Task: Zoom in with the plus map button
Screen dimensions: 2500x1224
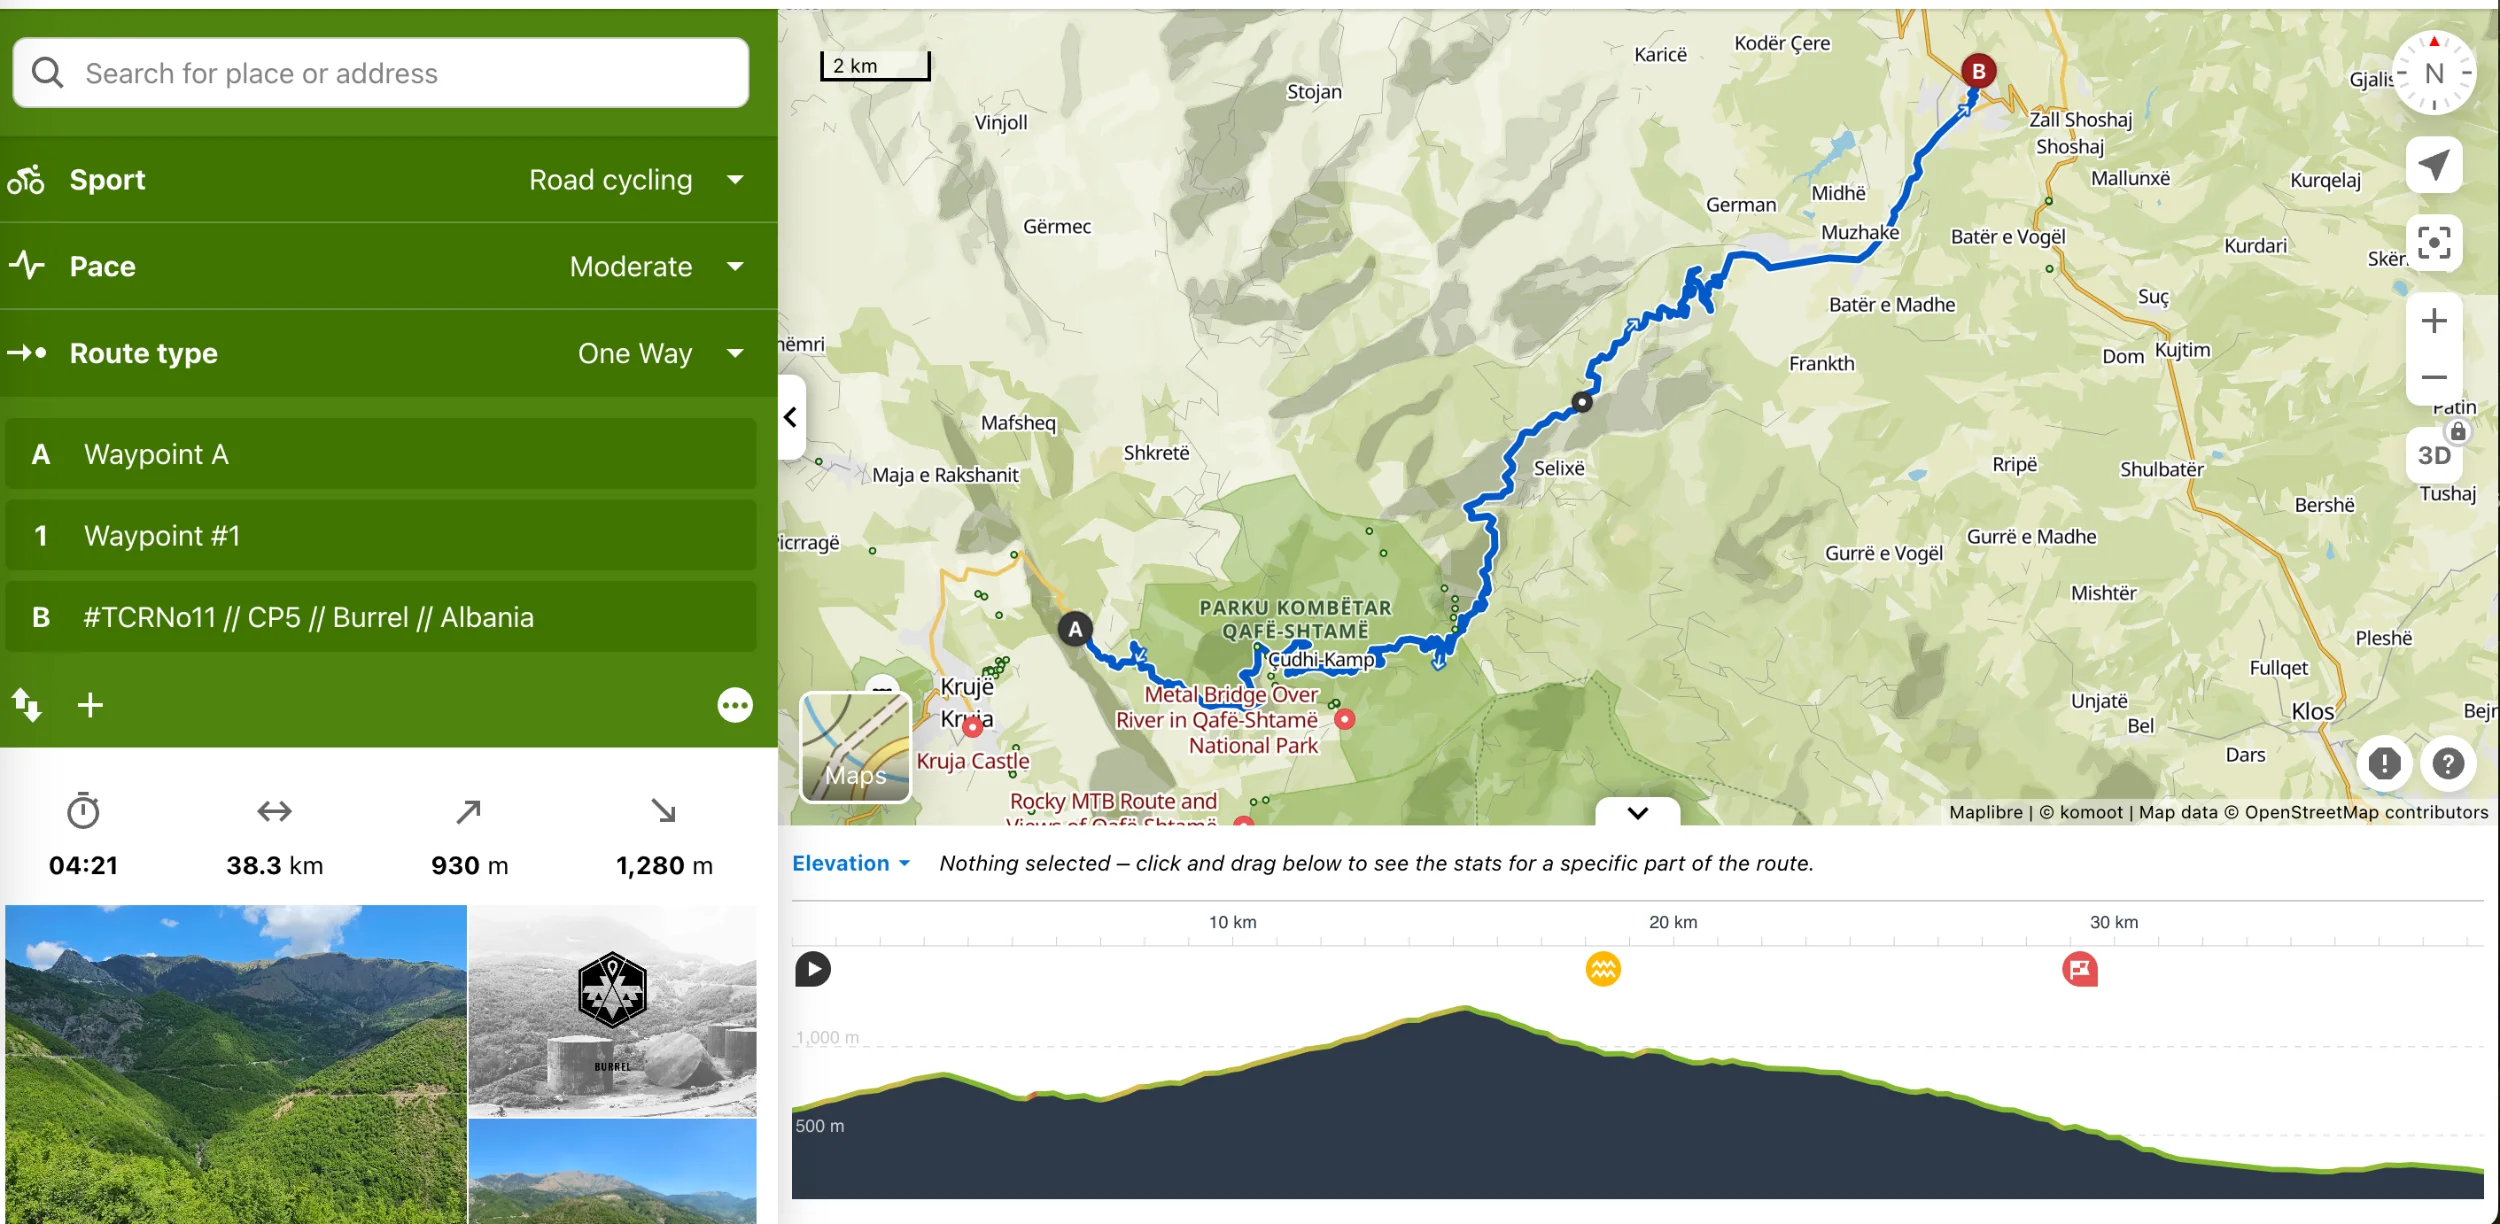Action: 2434,321
